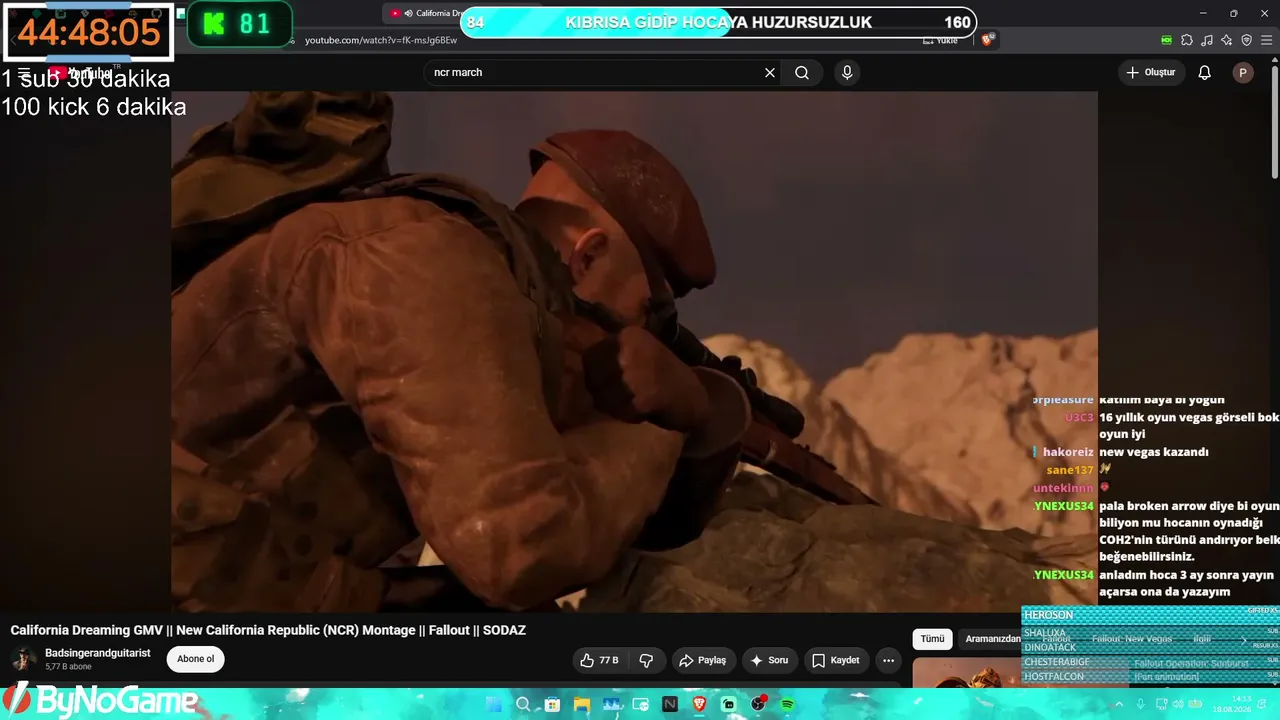The width and height of the screenshot is (1280, 720).
Task: Open Badsingerandguitarist channel avatar
Action: click(x=23, y=659)
